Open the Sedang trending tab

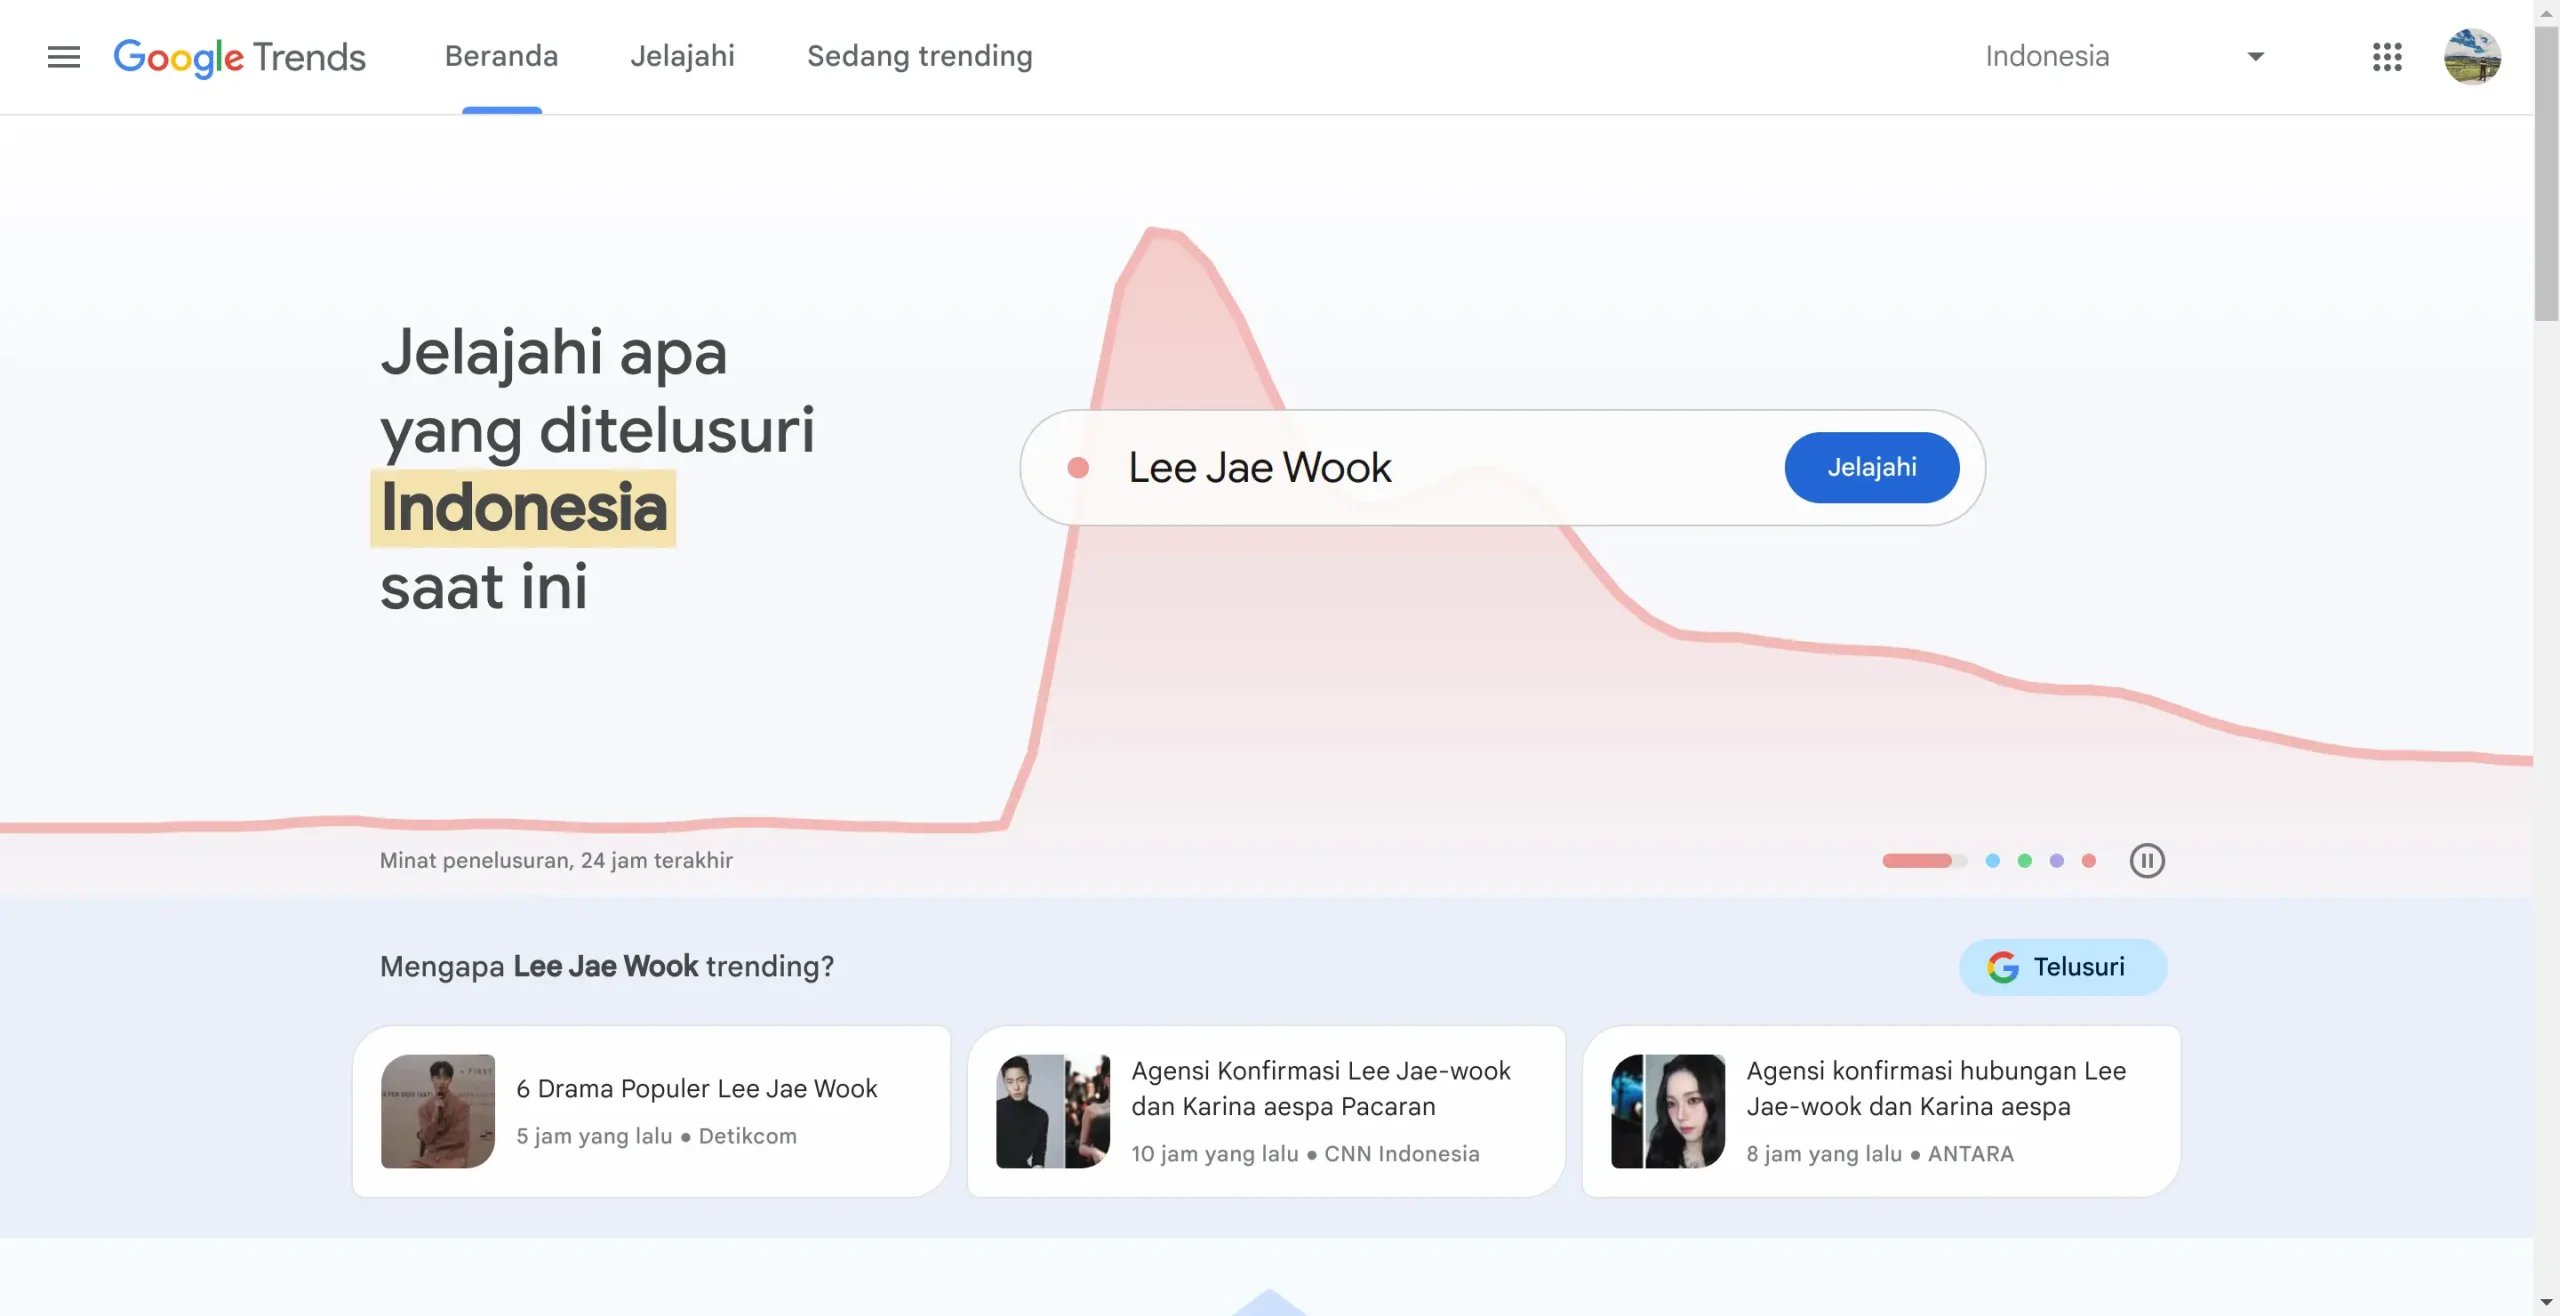point(919,57)
